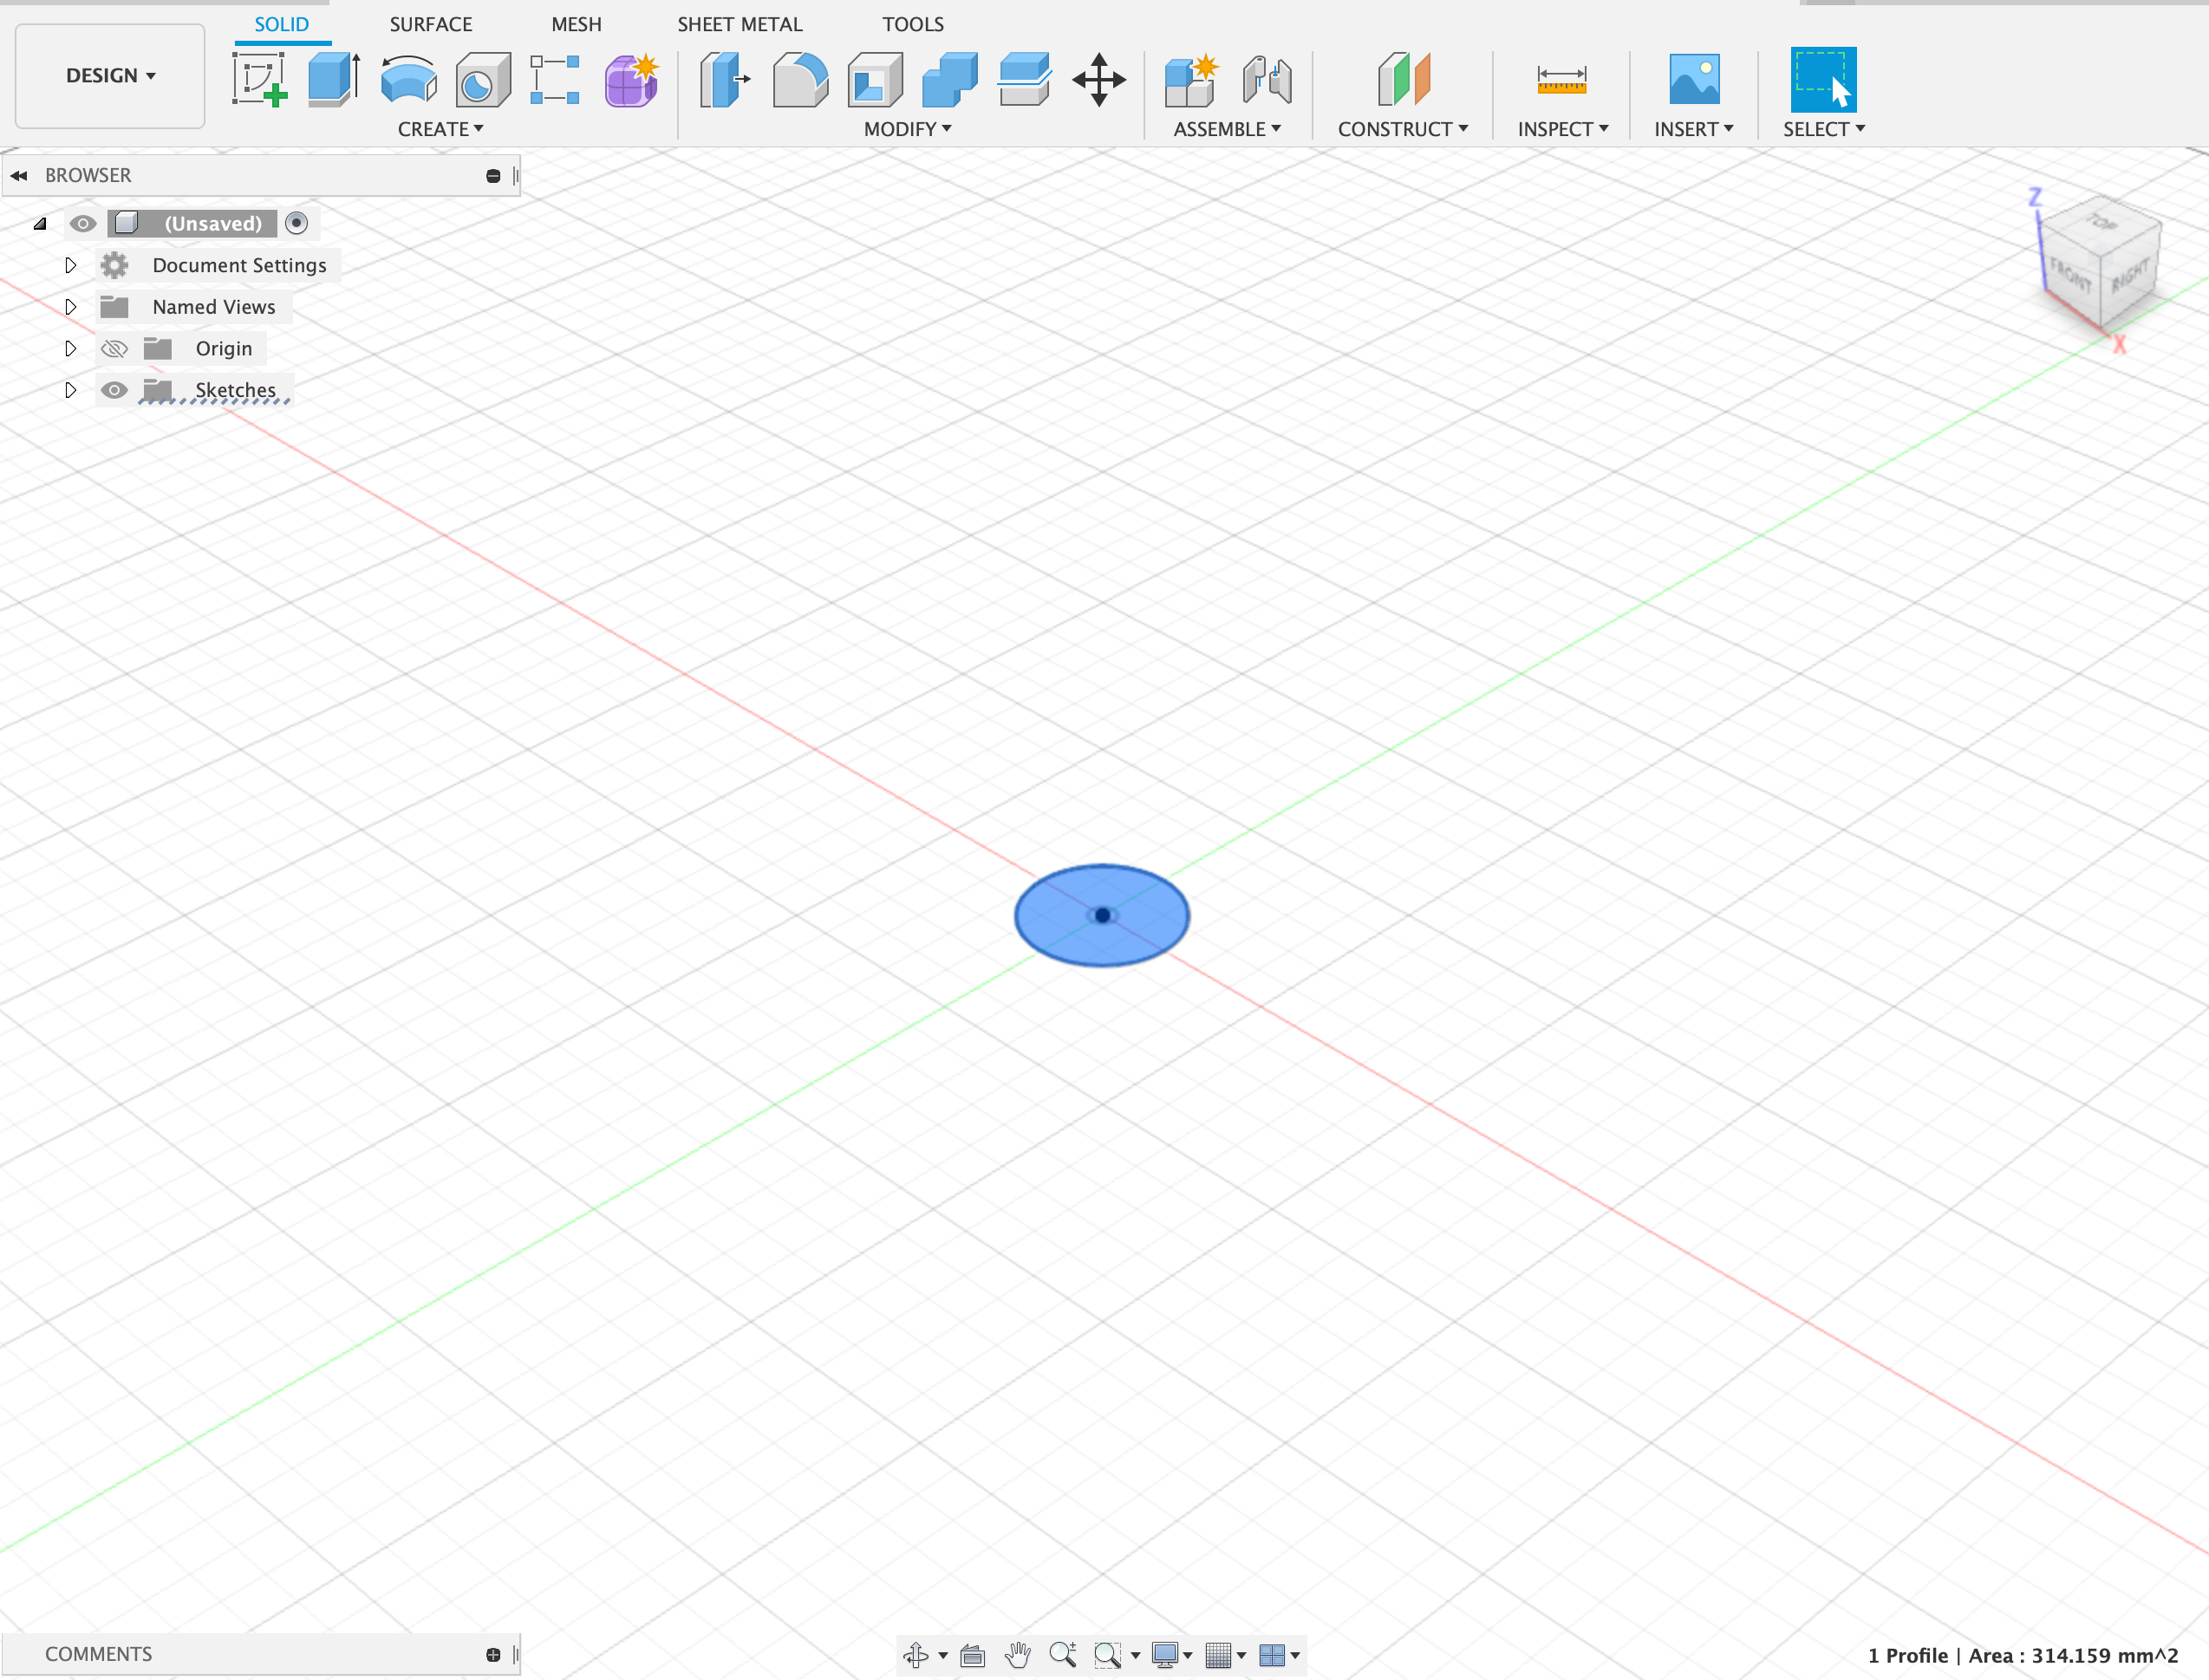
Task: Switch to the TOOLS tab
Action: (913, 24)
